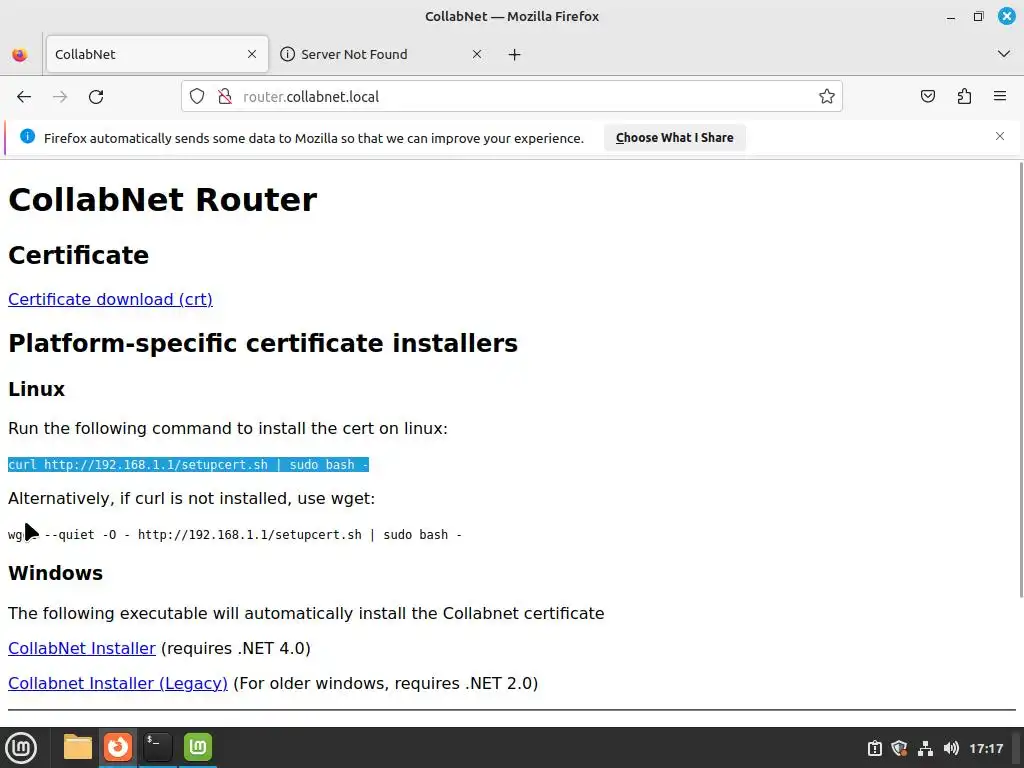Click the Firefox taskbar icon
This screenshot has width=1024, height=768.
pos(118,747)
